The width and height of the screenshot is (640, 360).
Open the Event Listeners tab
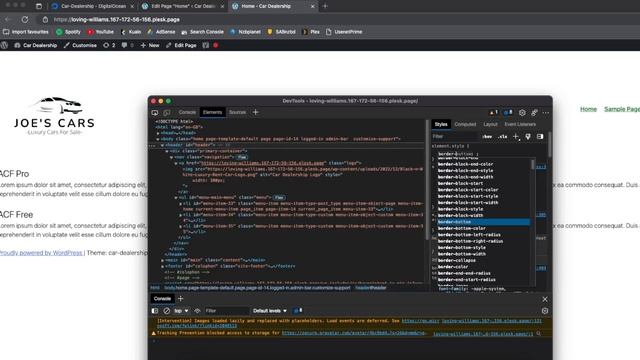520,124
